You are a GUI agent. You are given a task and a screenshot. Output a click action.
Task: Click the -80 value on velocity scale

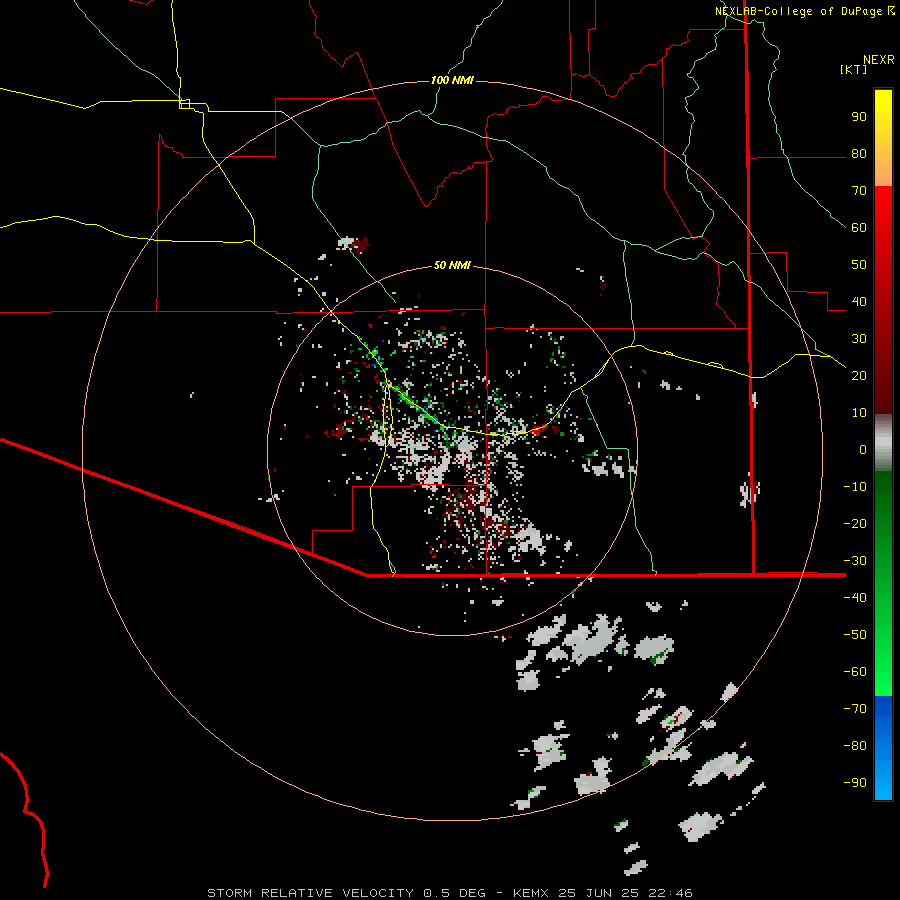point(855,746)
